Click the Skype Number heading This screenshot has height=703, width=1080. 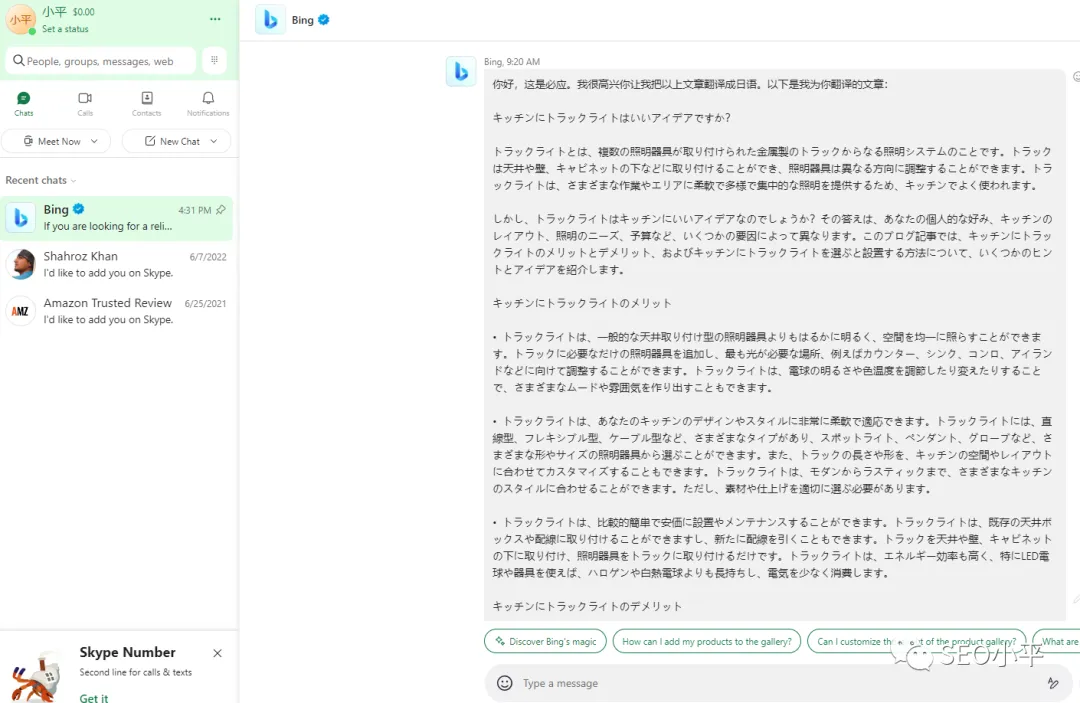click(x=127, y=652)
